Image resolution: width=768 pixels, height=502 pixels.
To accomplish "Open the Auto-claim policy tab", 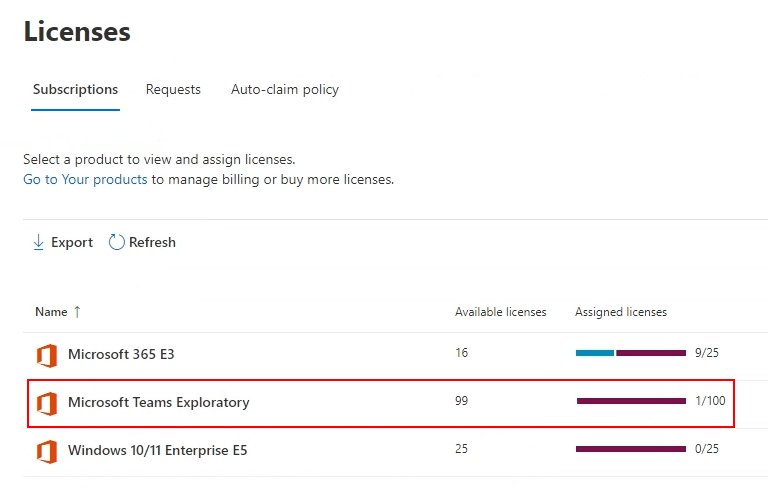I will (285, 90).
